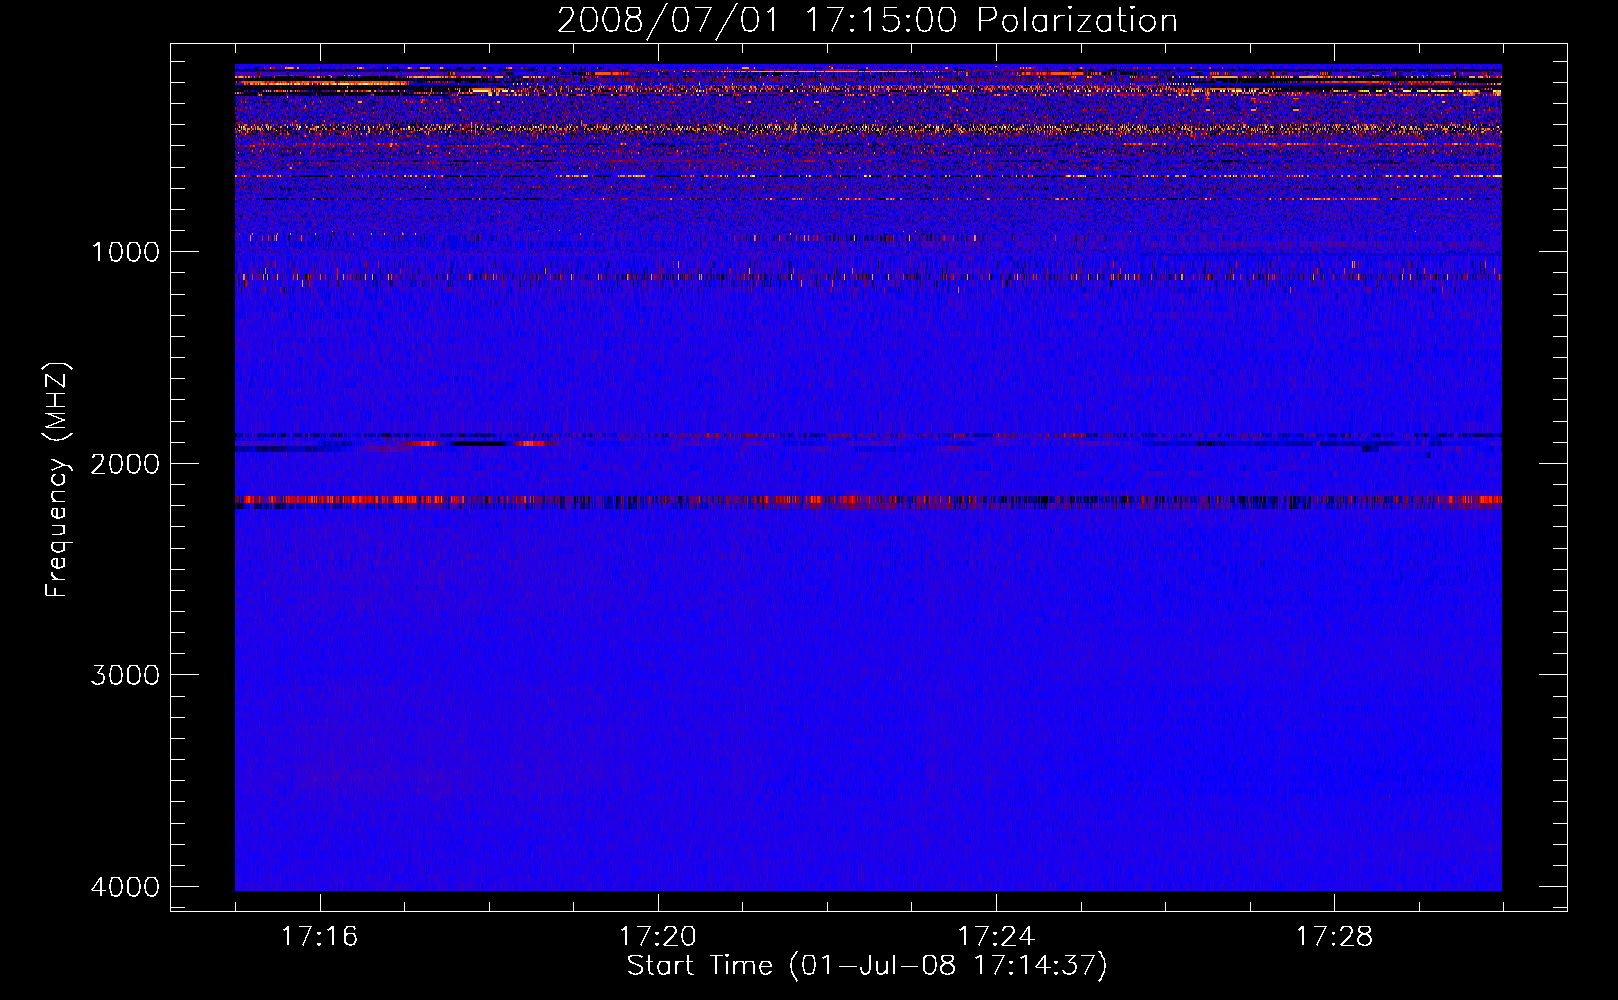
Task: Click the 17:16 time tick label
Action: [x=319, y=937]
